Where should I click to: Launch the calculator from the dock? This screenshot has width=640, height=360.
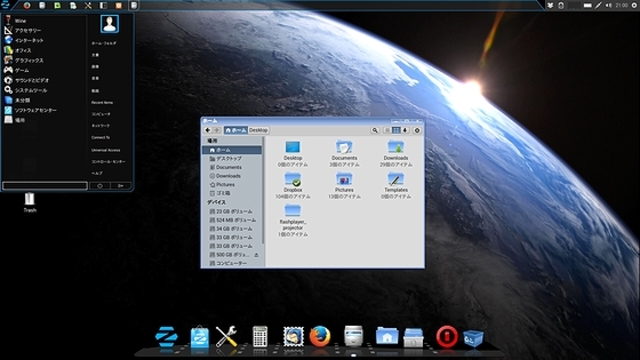click(260, 336)
